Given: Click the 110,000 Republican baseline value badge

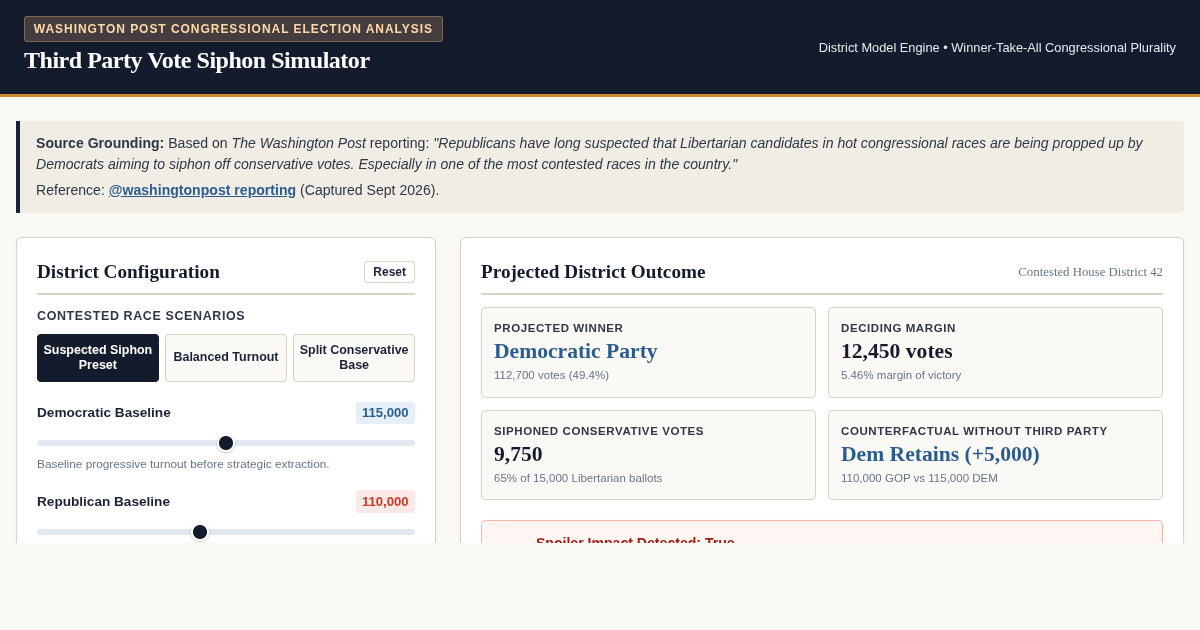Looking at the screenshot, I should pos(385,502).
